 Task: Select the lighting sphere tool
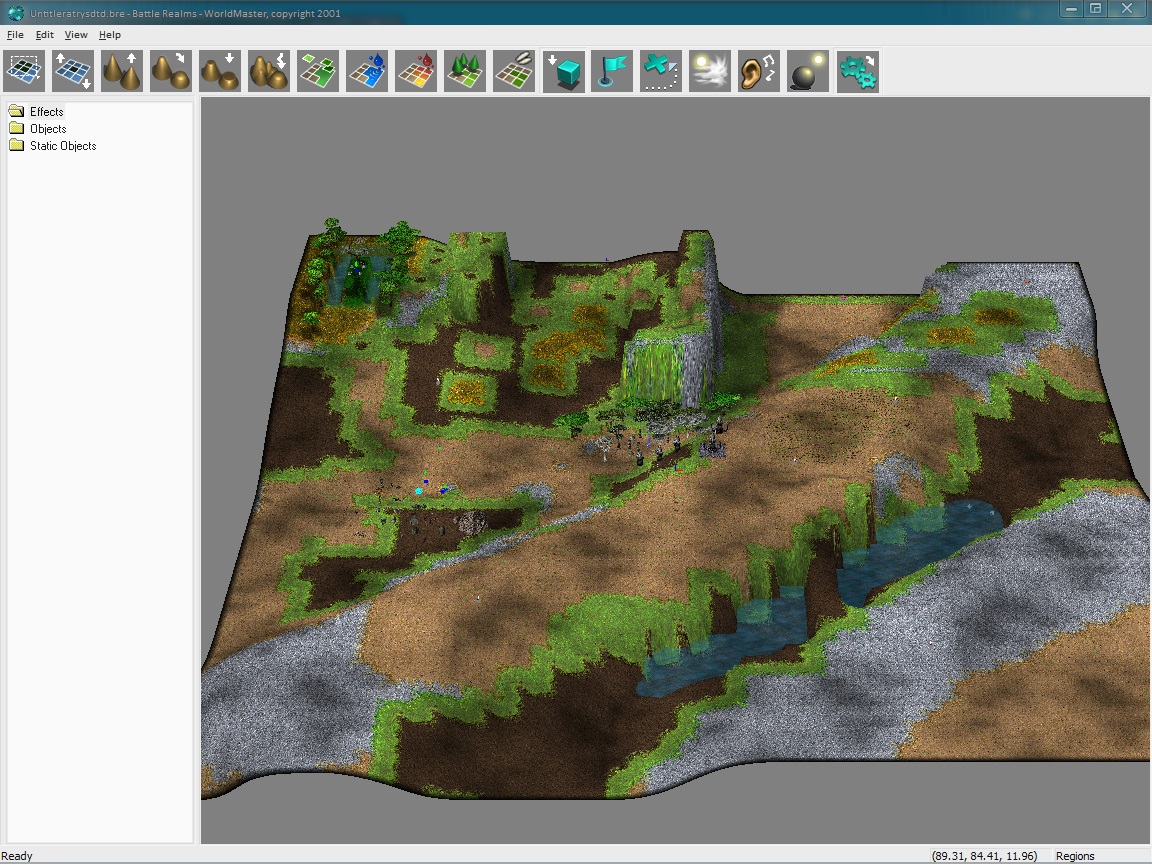point(808,71)
